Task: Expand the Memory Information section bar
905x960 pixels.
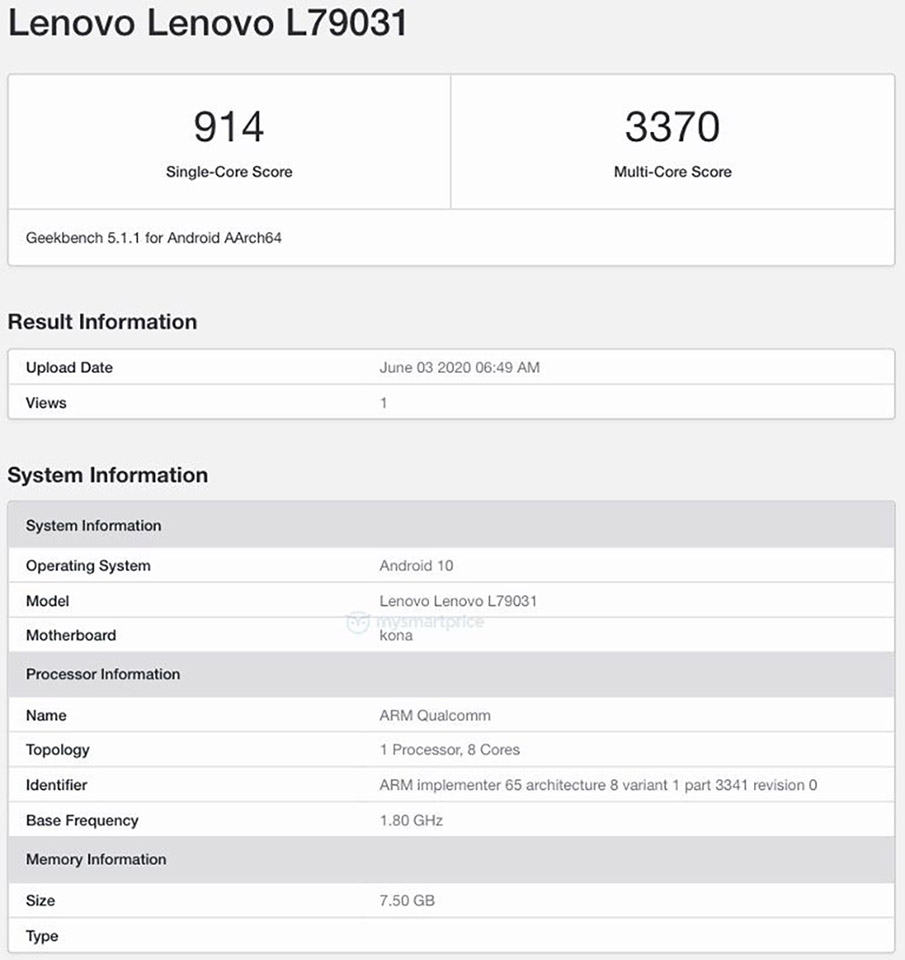Action: 450,859
